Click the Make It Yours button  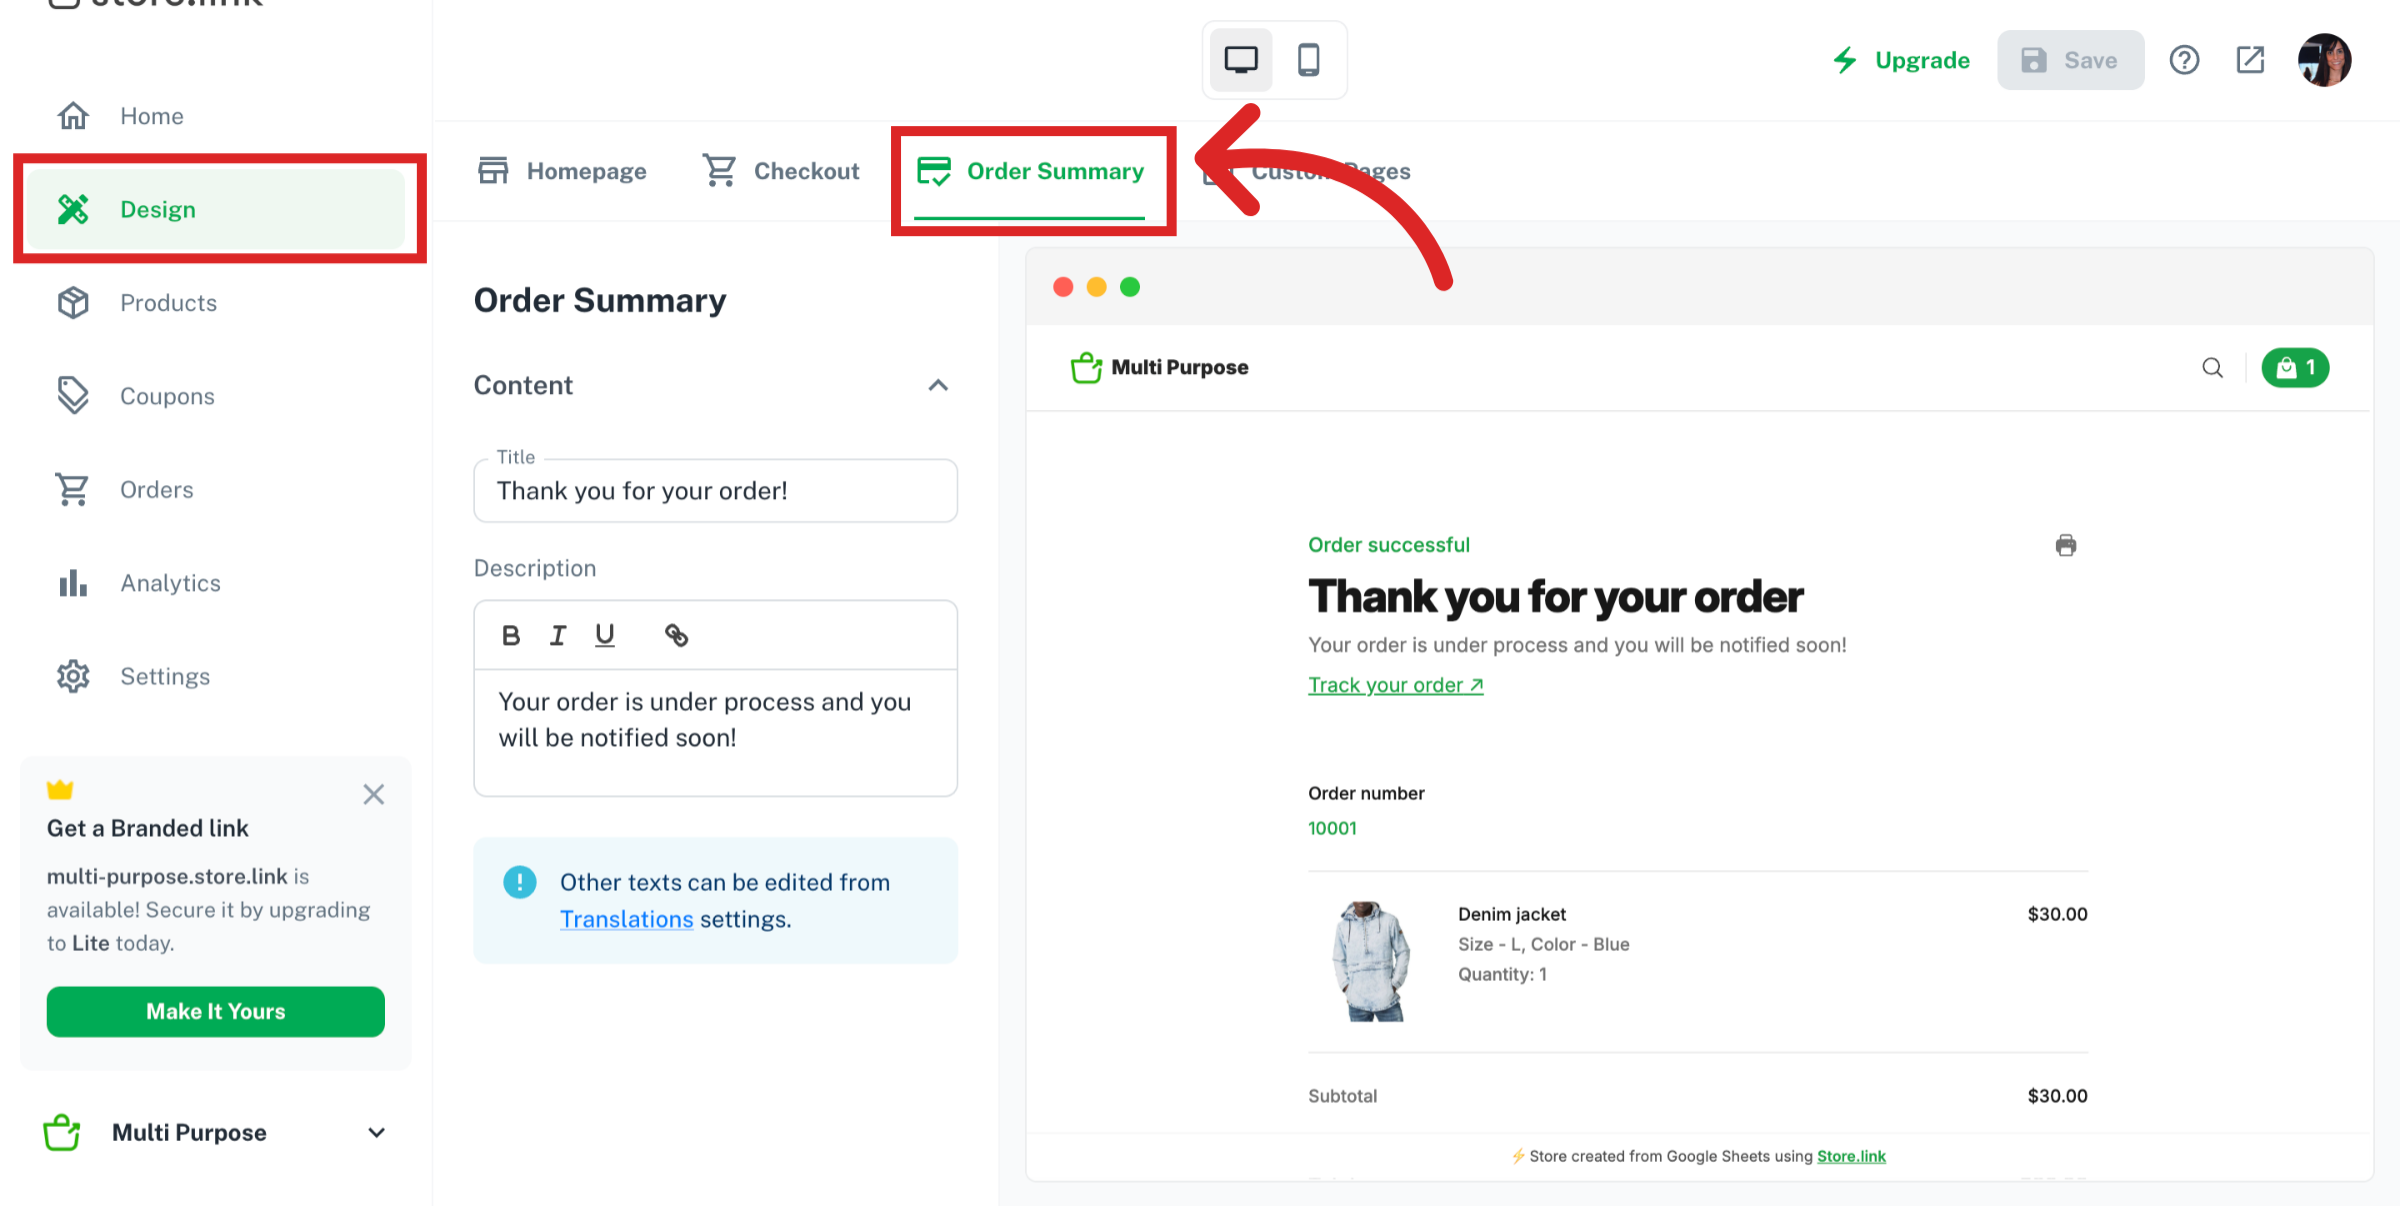coord(215,1011)
